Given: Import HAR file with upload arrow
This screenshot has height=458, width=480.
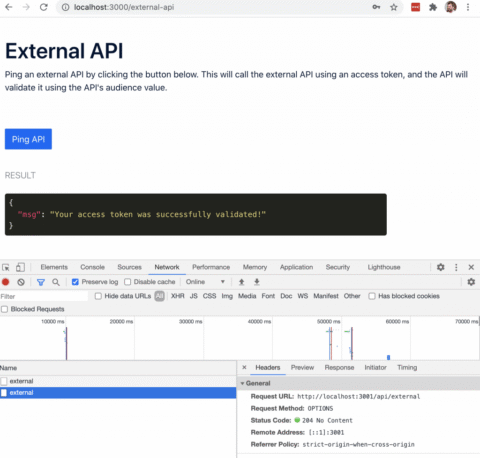Looking at the screenshot, I should point(242,282).
